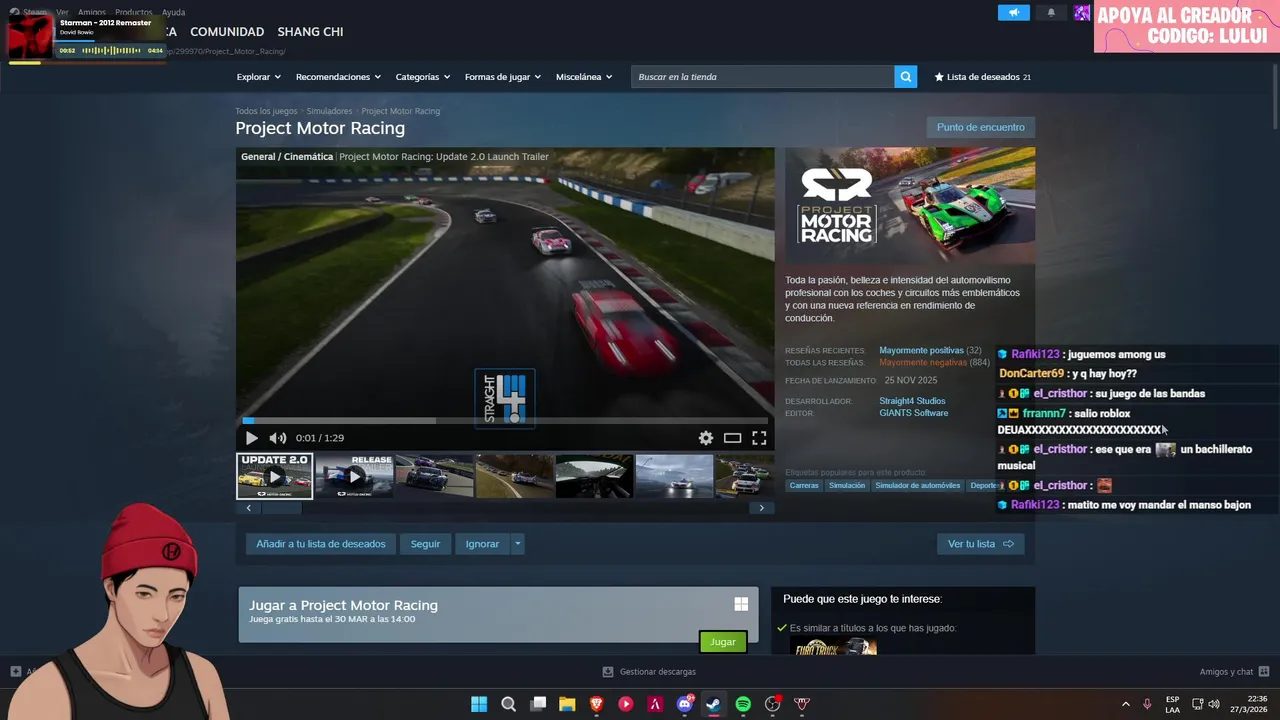
Task: Click Añadir a tu lista de deseados
Action: tap(320, 544)
